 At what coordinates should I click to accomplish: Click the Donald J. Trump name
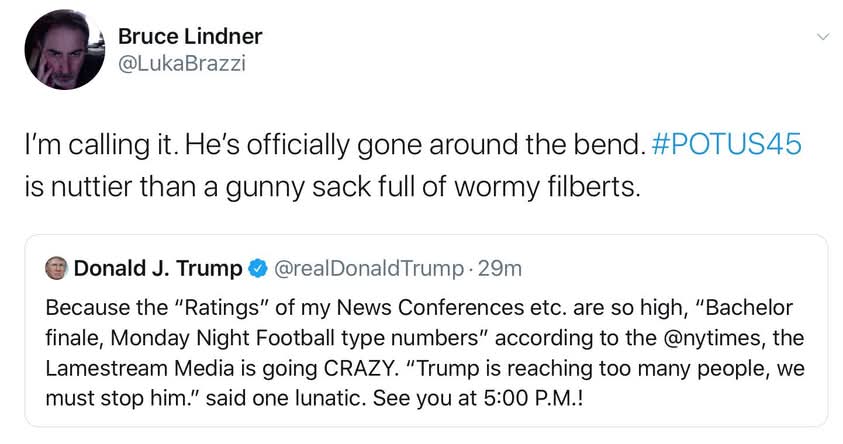tap(158, 268)
